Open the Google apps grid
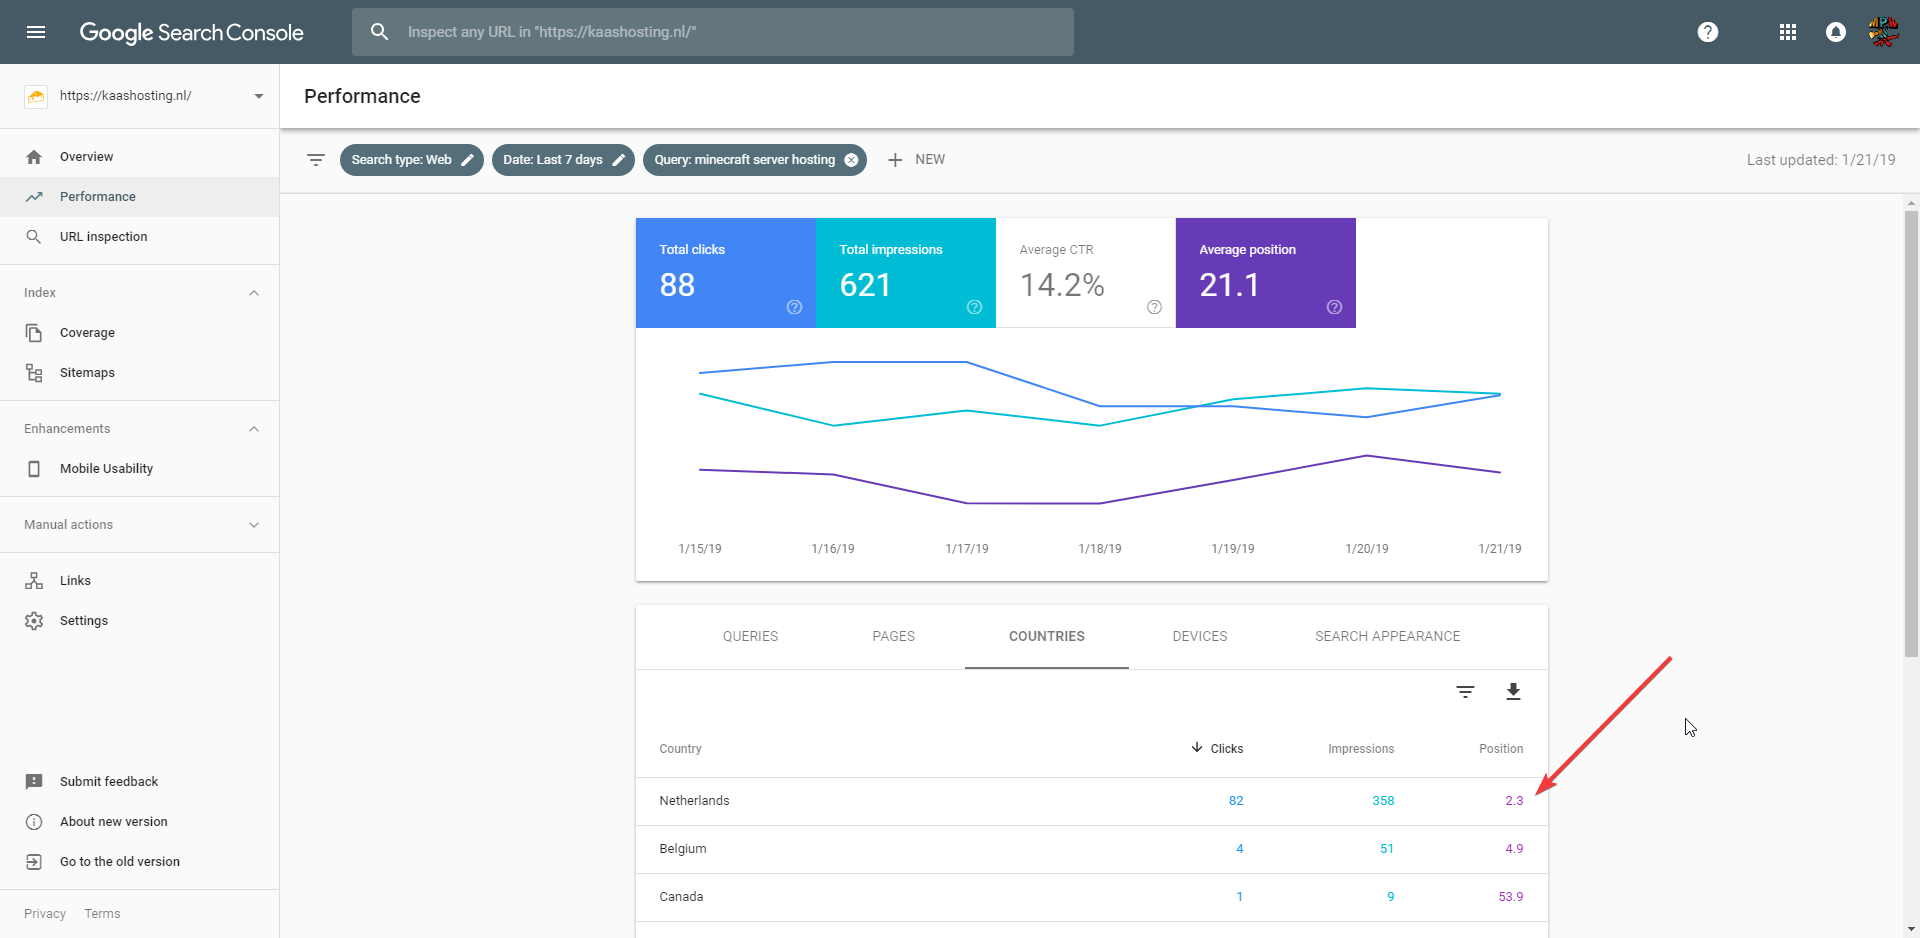This screenshot has height=938, width=1920. tap(1788, 32)
